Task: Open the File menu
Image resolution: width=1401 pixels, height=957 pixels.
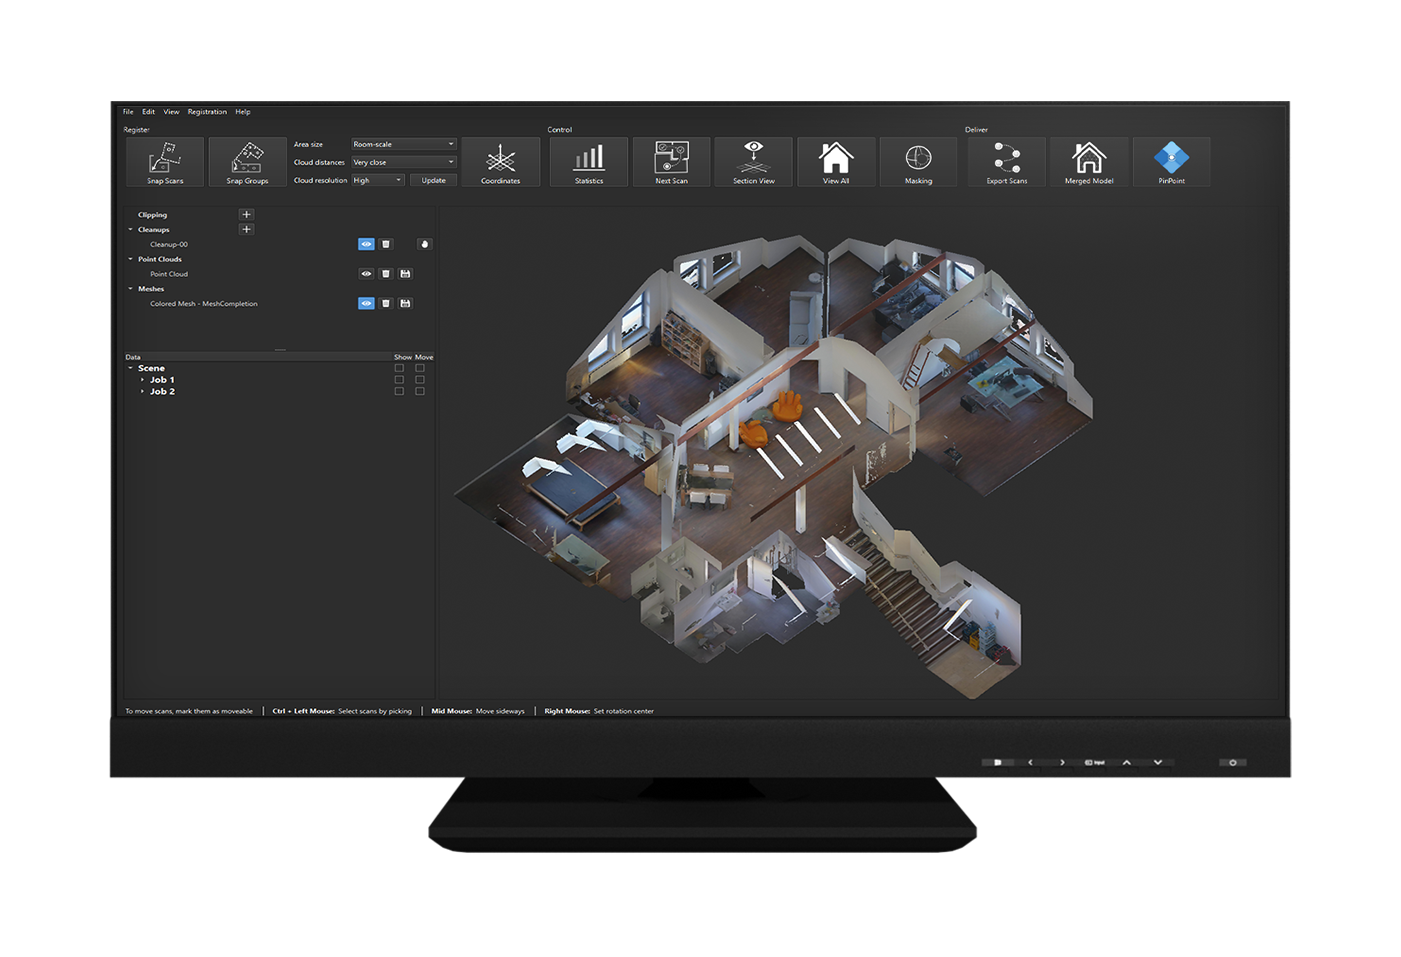Action: 128,112
